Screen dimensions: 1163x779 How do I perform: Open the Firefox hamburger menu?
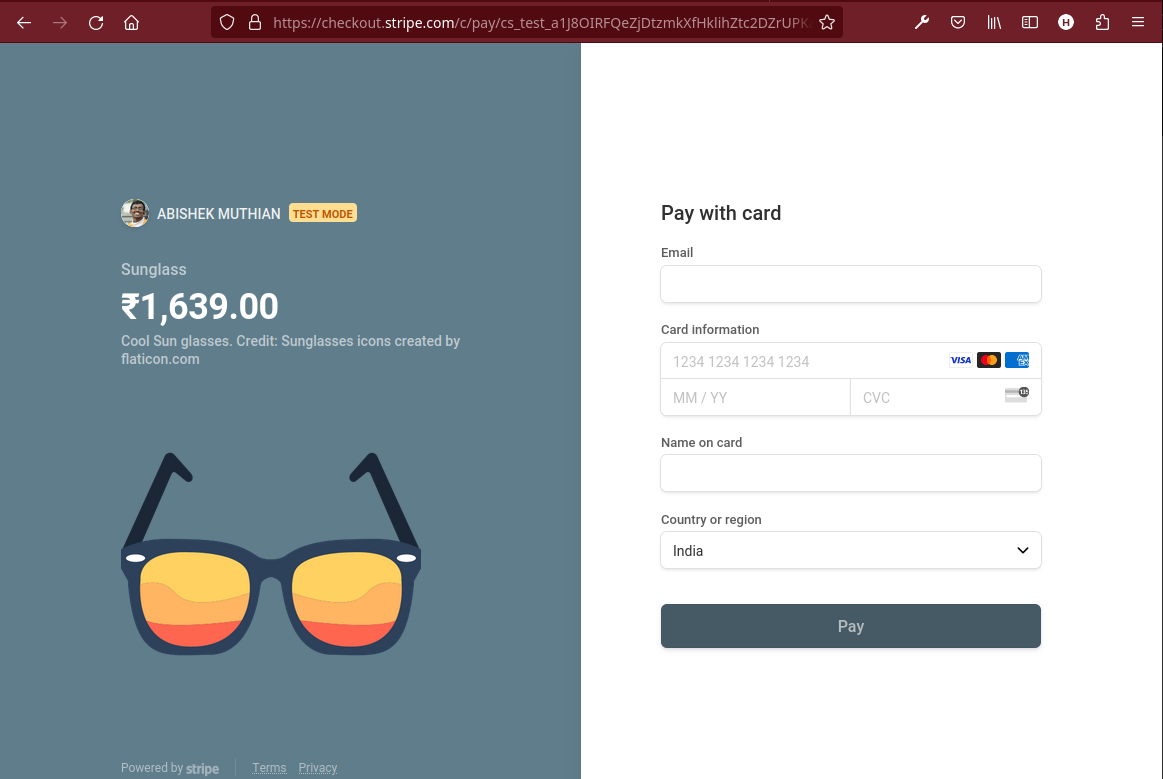click(x=1138, y=21)
